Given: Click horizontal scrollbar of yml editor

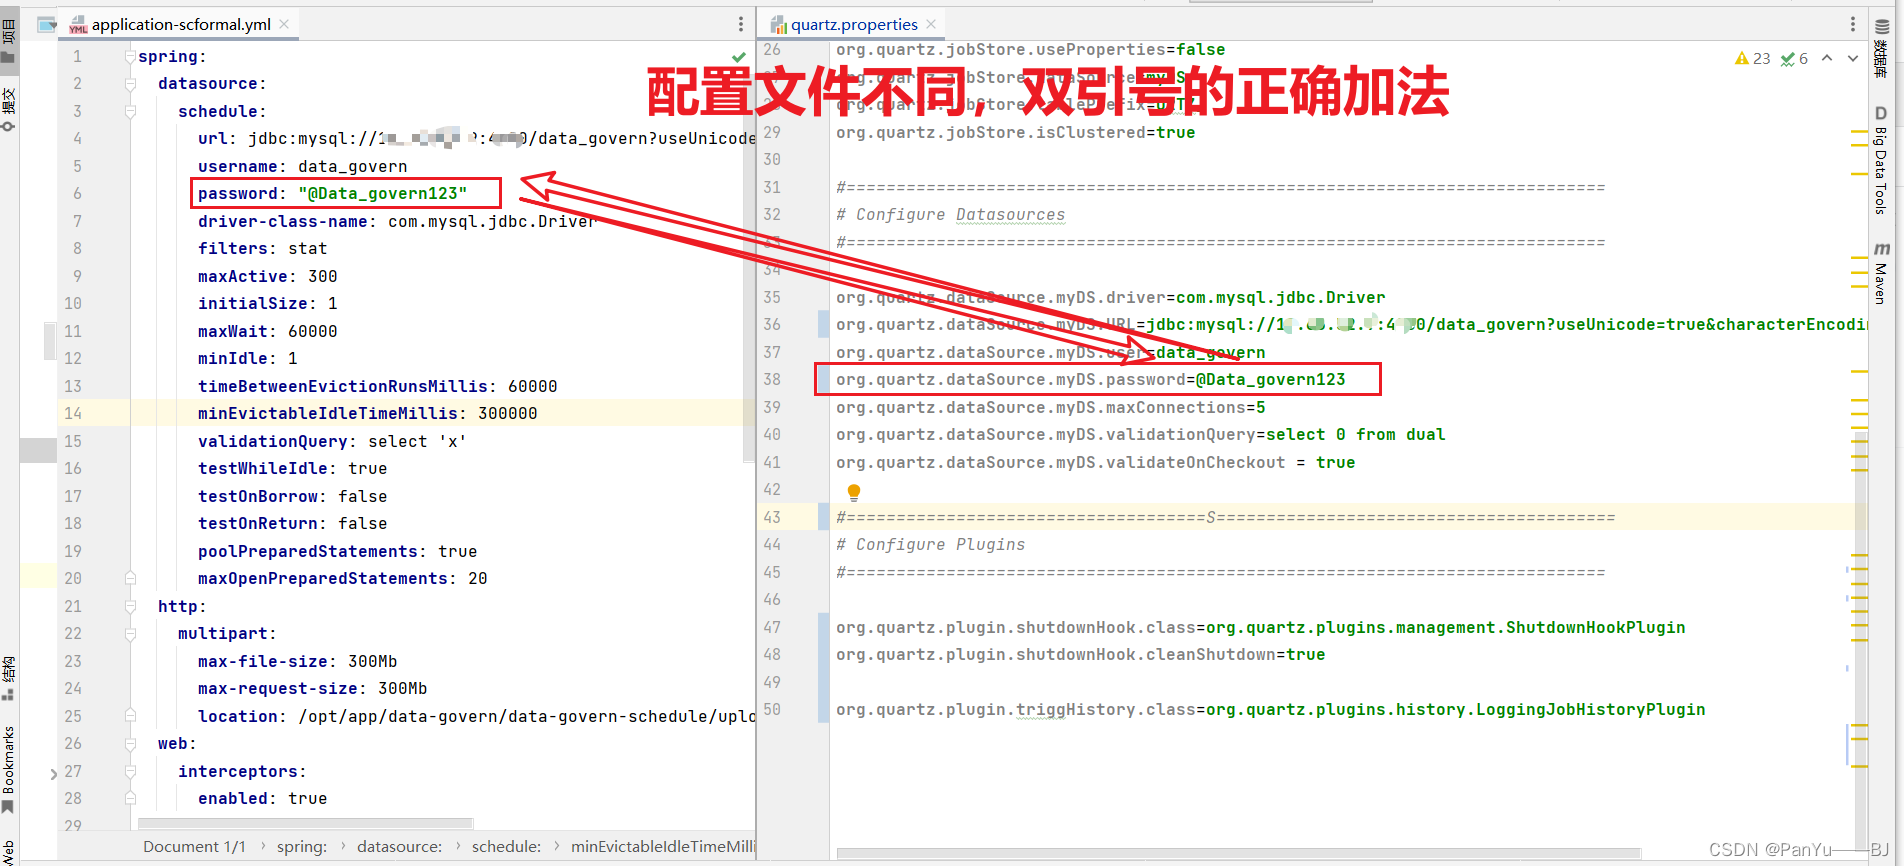Looking at the screenshot, I should (x=305, y=824).
